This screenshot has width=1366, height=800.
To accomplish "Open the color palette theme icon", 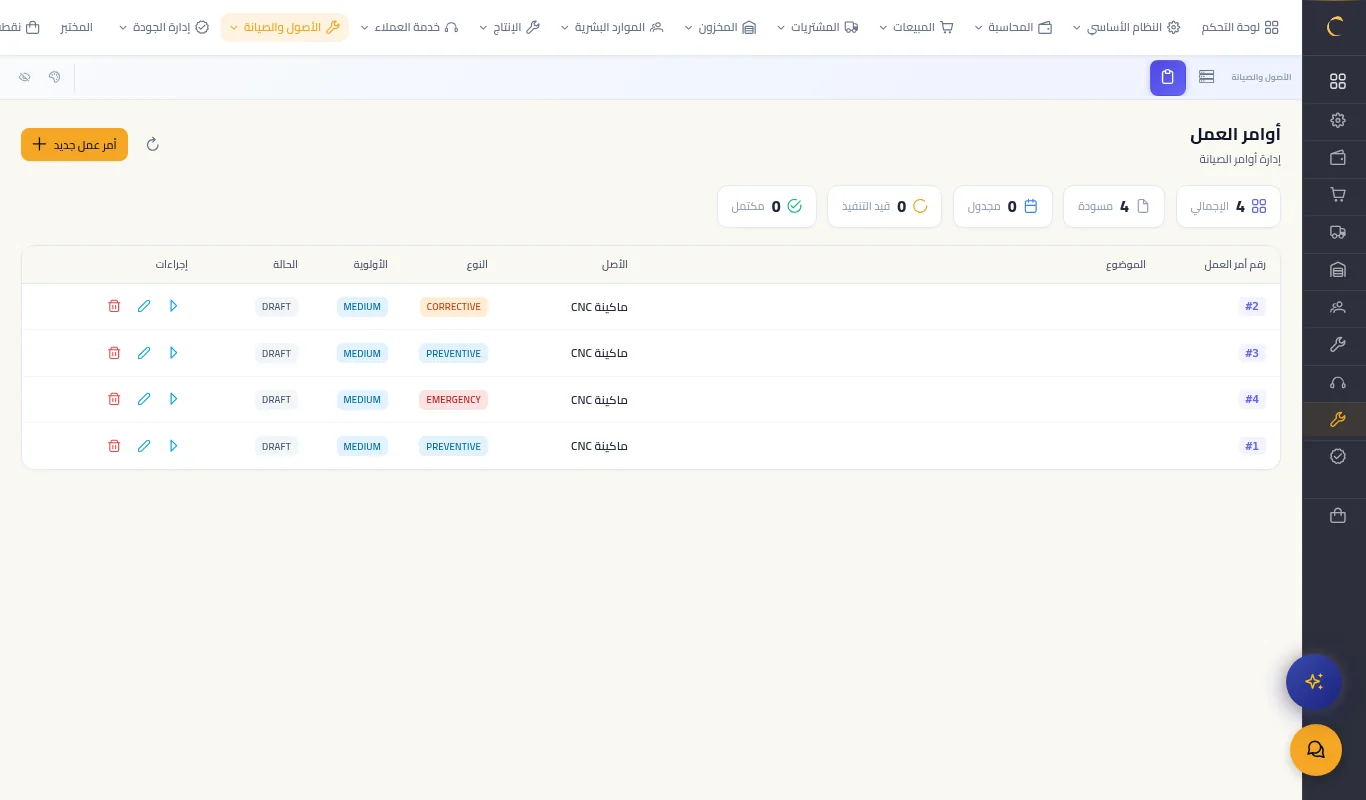I will pyautogui.click(x=55, y=77).
